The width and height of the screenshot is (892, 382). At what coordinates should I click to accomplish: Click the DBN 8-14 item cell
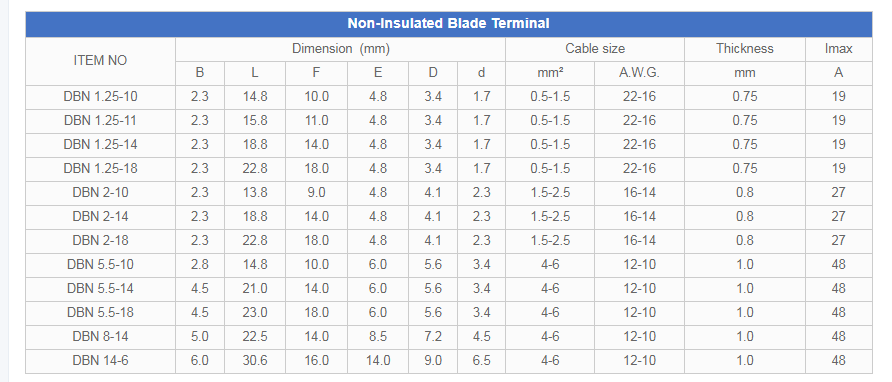[100, 336]
